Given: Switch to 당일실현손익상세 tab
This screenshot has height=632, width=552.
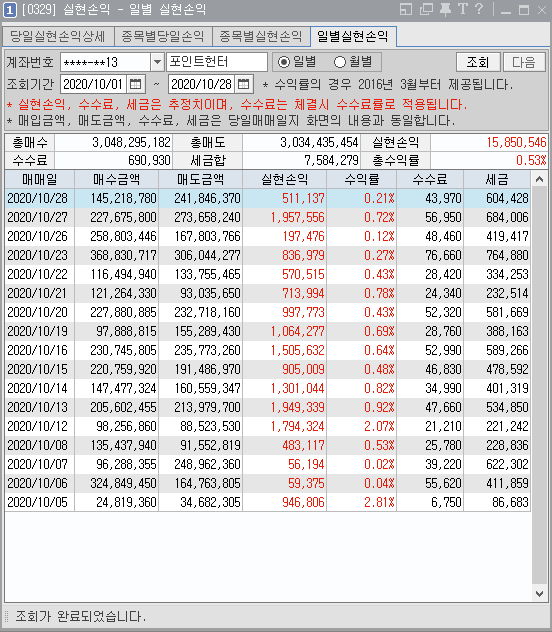Looking at the screenshot, I should tap(58, 36).
